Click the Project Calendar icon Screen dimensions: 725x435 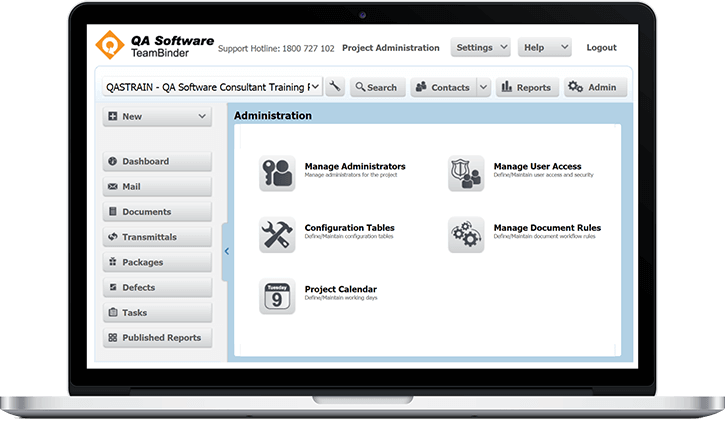pos(277,297)
